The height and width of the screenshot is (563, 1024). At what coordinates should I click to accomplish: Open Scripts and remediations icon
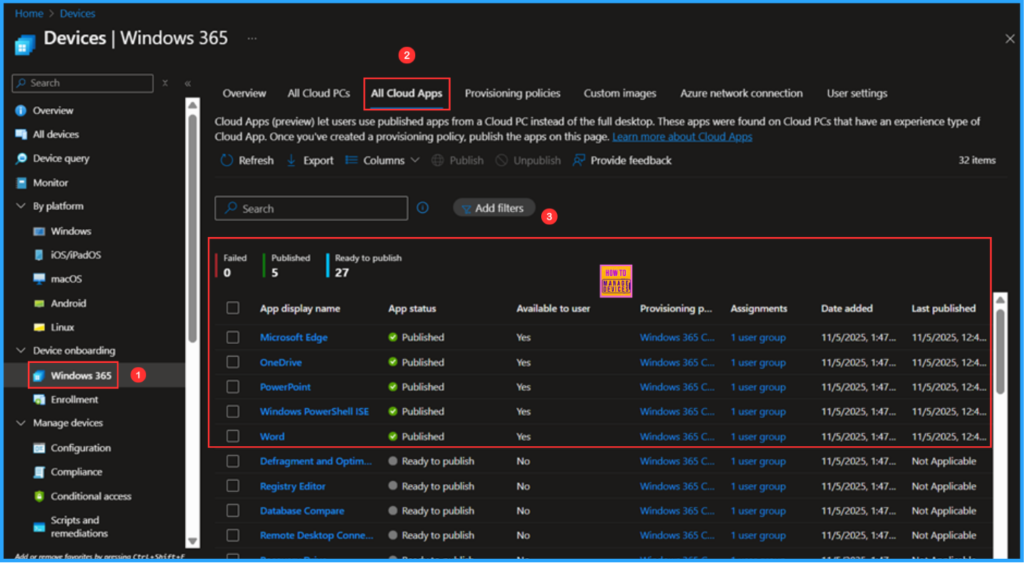(39, 527)
